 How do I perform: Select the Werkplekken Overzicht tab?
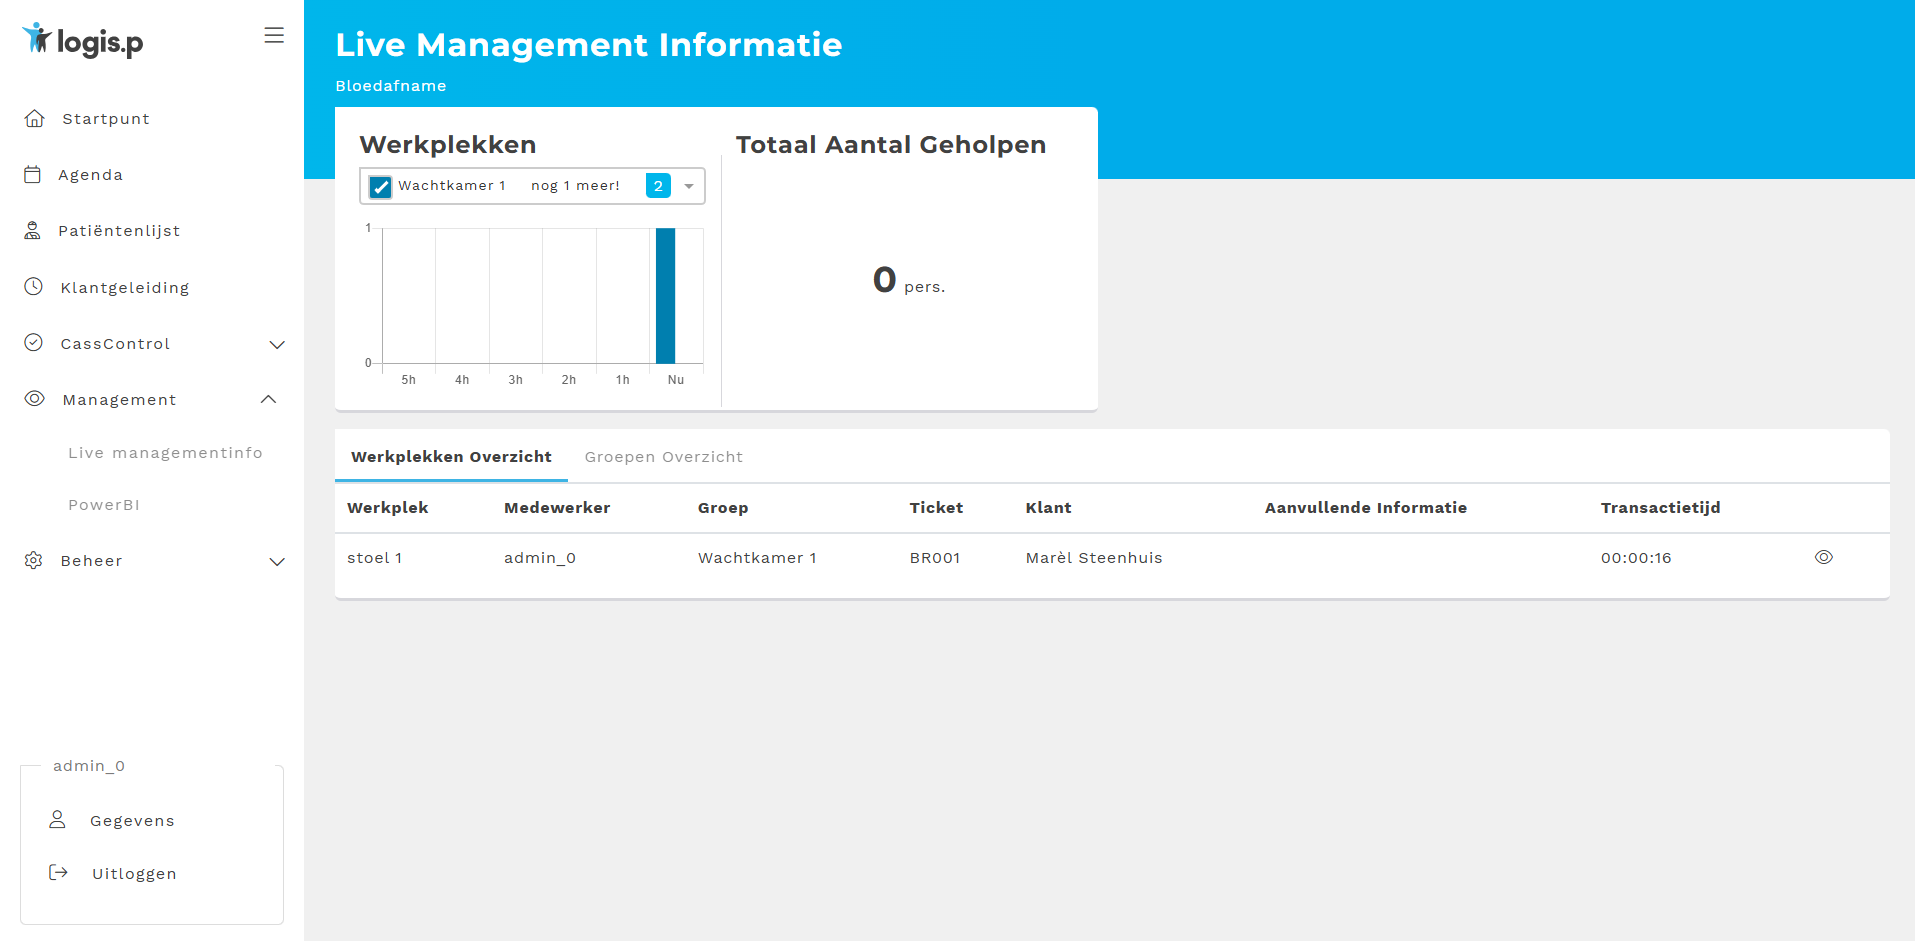click(451, 457)
